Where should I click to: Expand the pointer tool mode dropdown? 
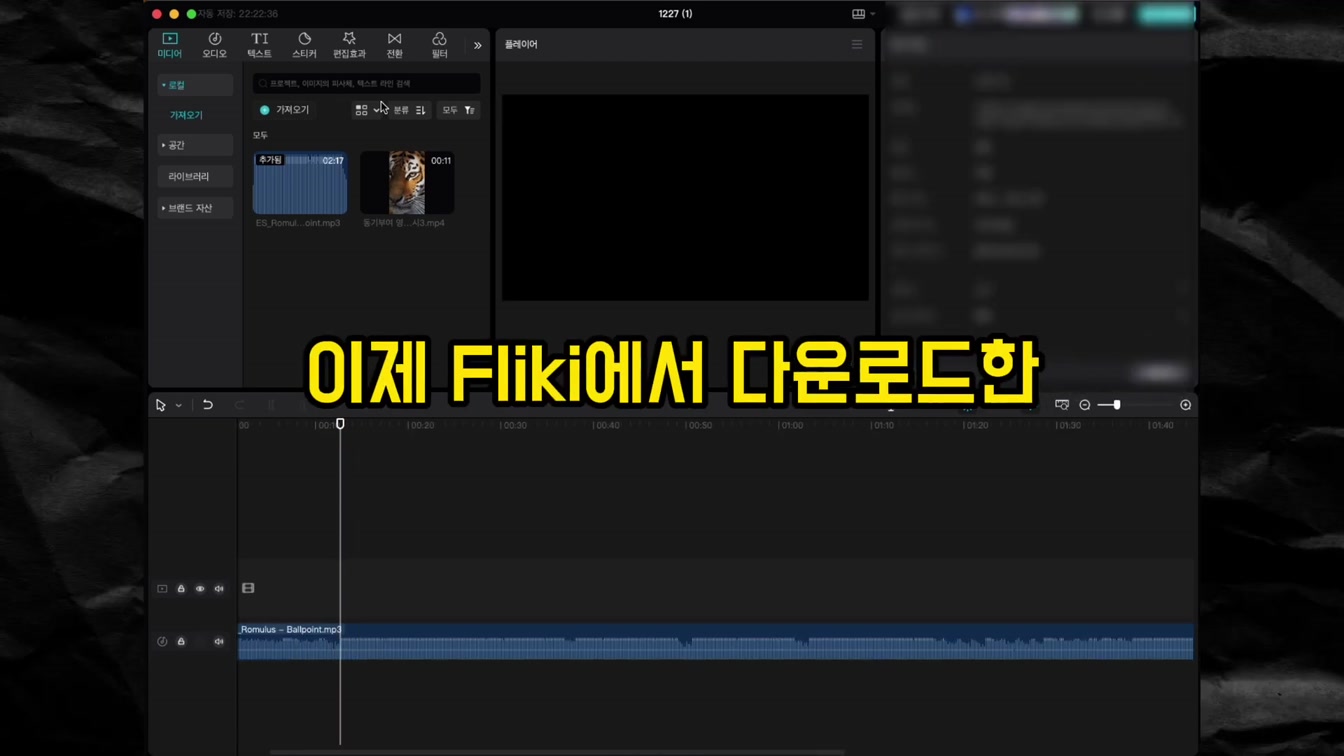(x=179, y=405)
